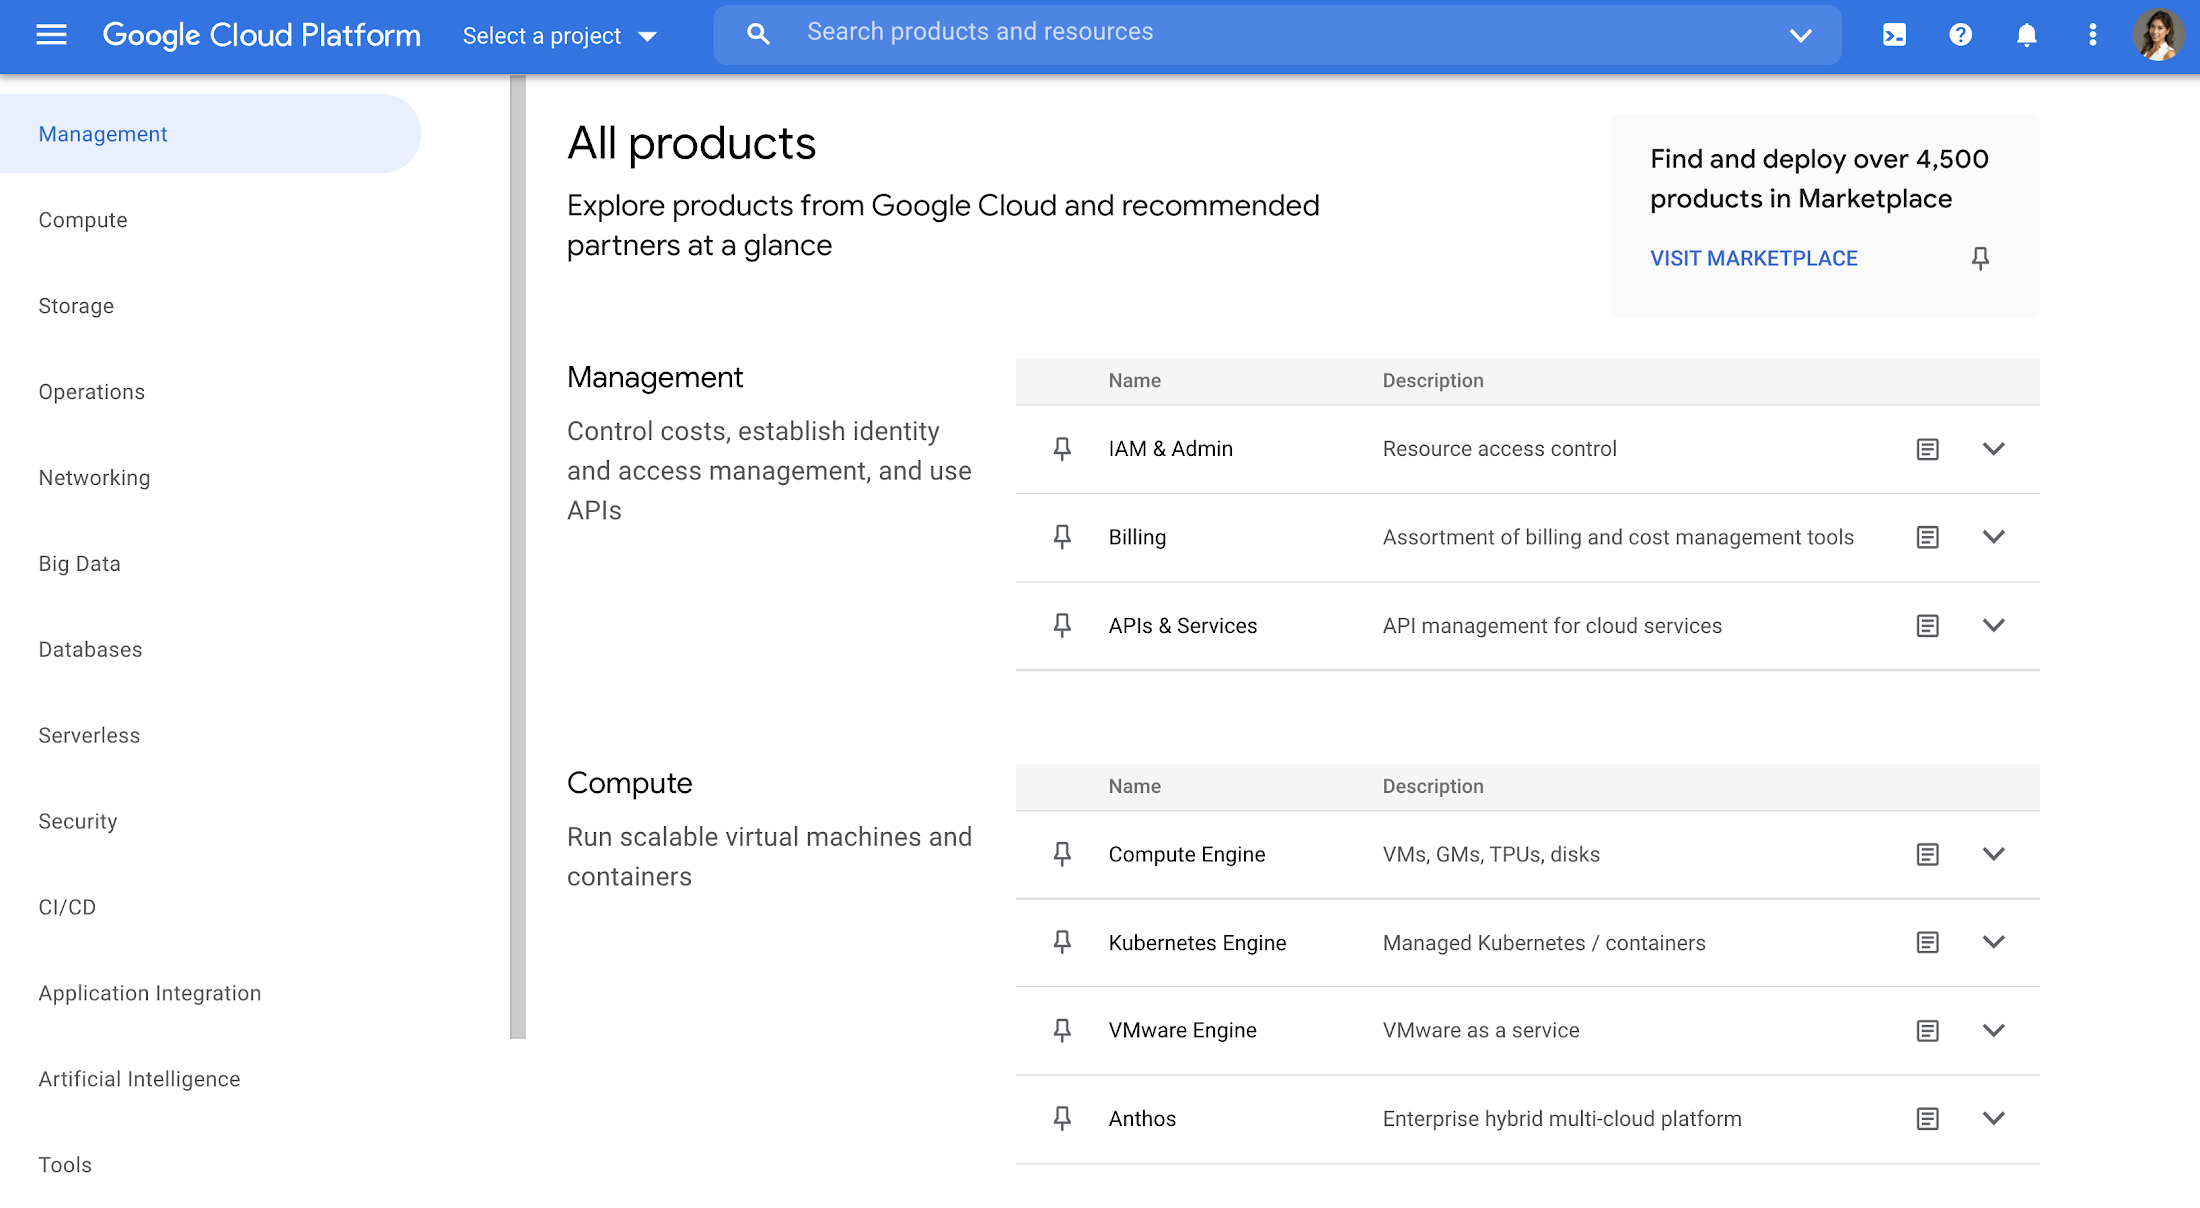Screen dimensions: 2200x1208
Task: Click the Anthos pin icon
Action: 1061,1117
